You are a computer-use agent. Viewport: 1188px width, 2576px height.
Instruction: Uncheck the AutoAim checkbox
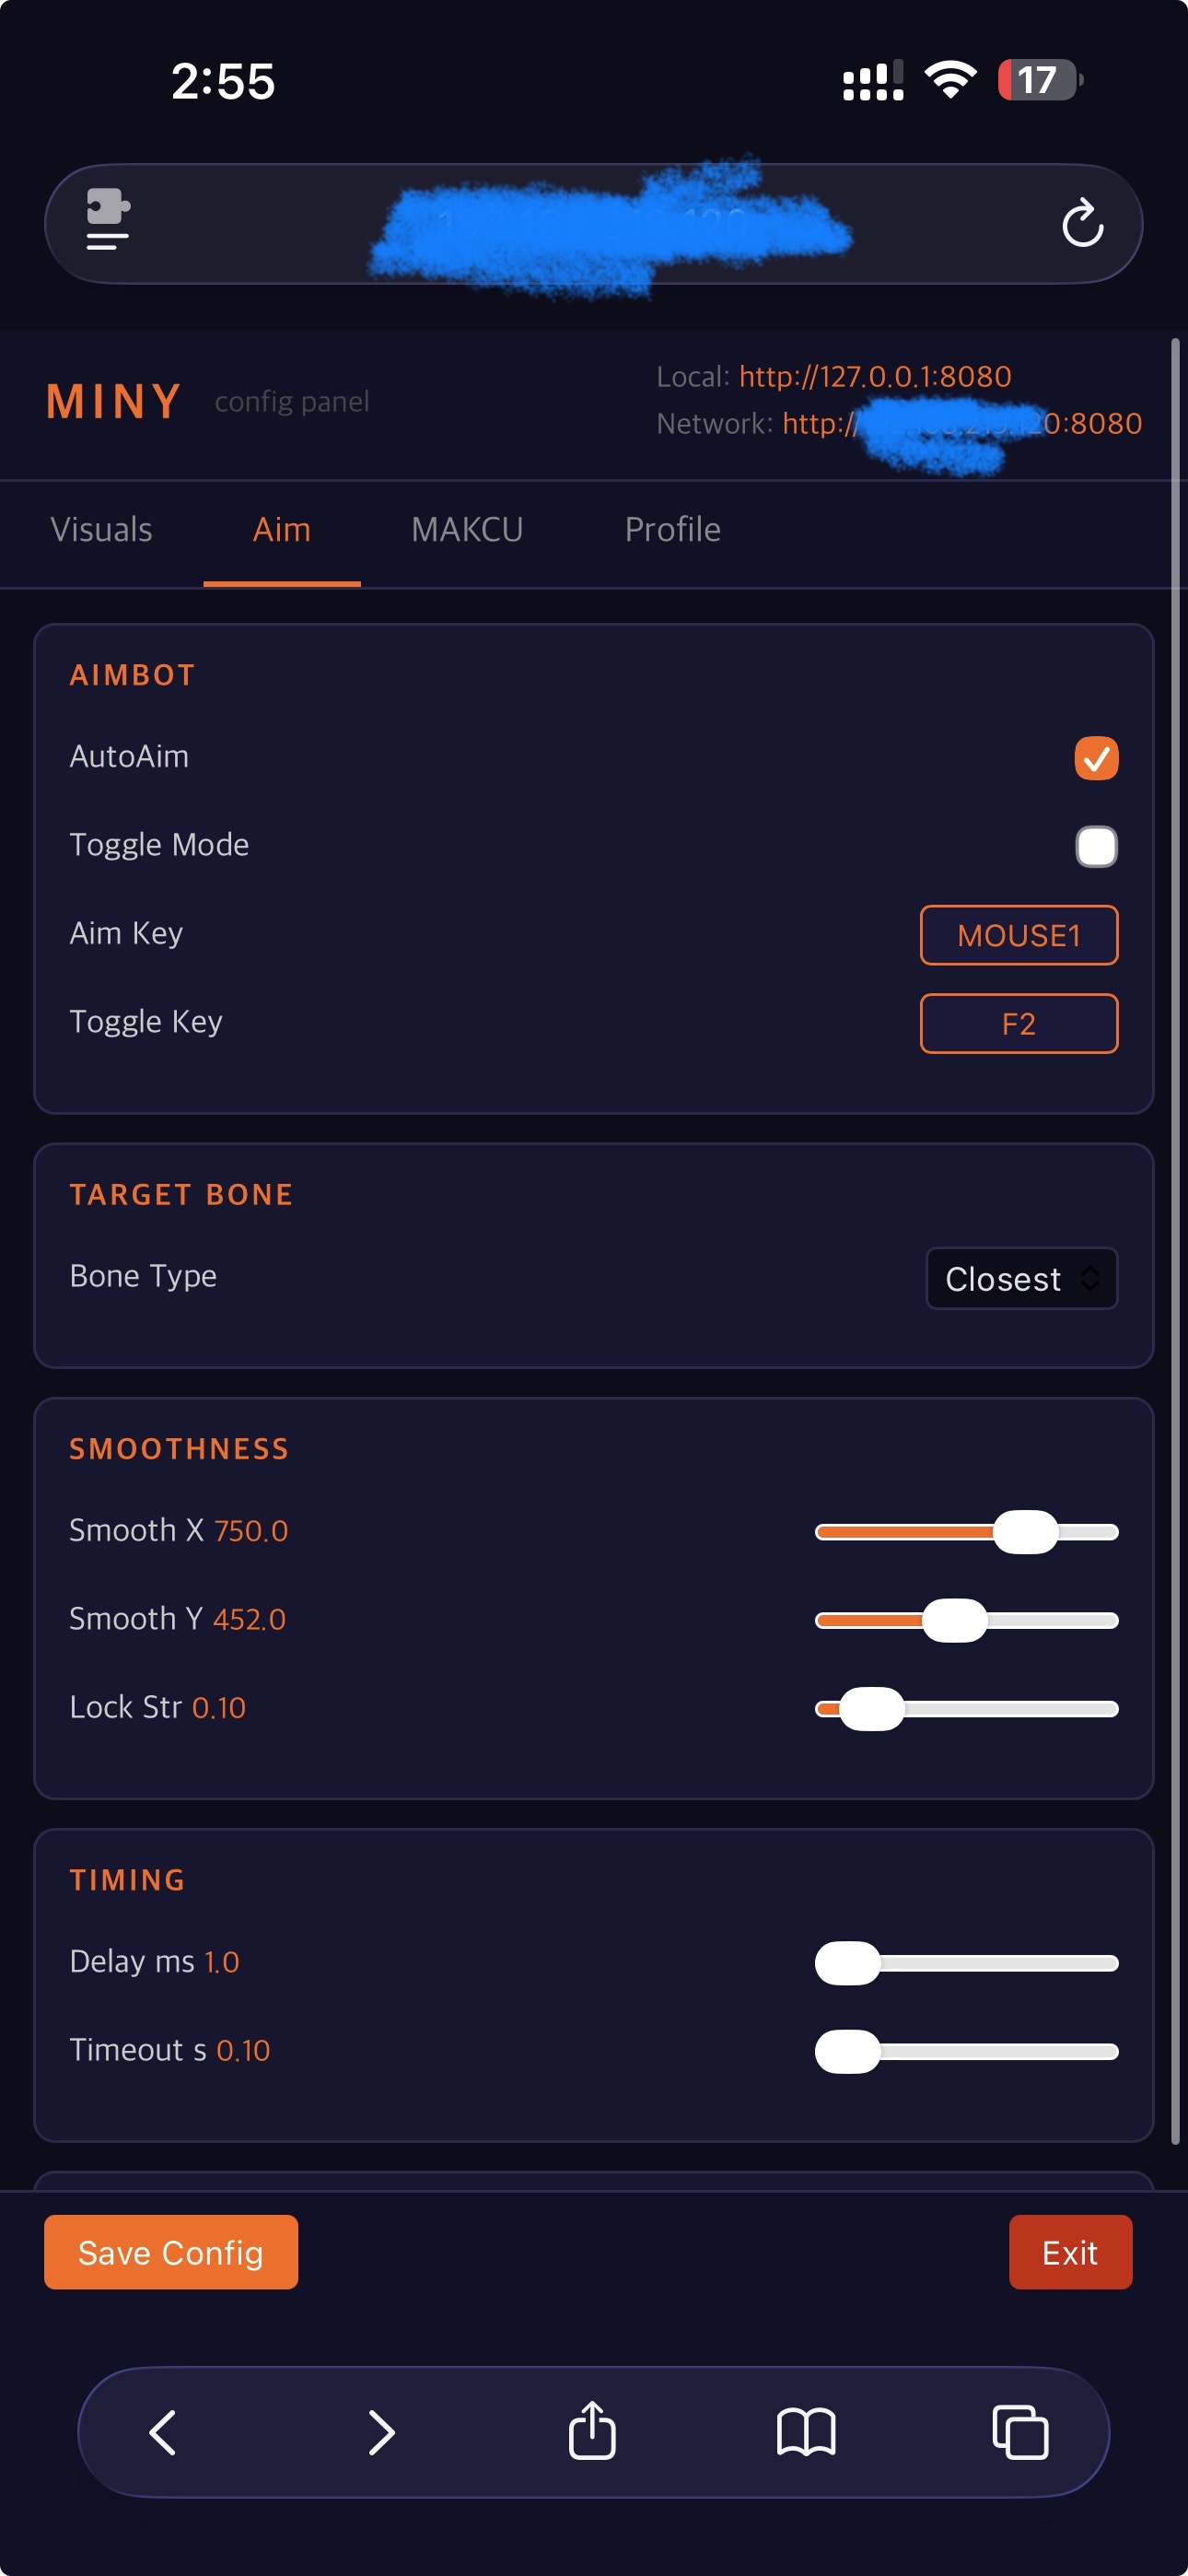(1096, 758)
